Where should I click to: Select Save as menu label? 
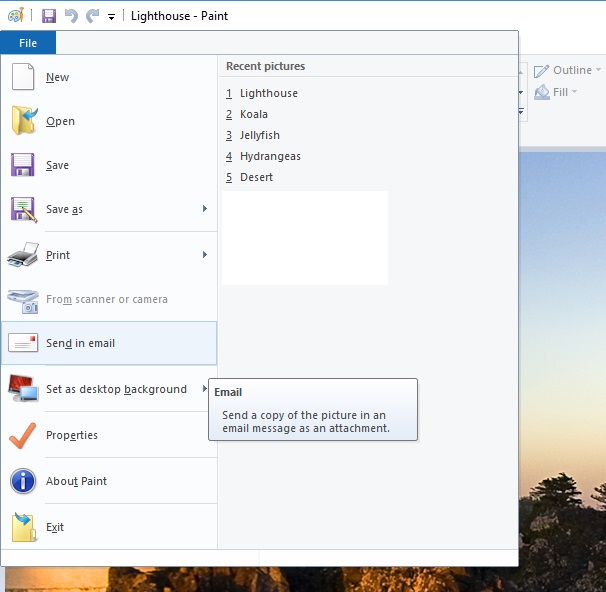[64, 209]
